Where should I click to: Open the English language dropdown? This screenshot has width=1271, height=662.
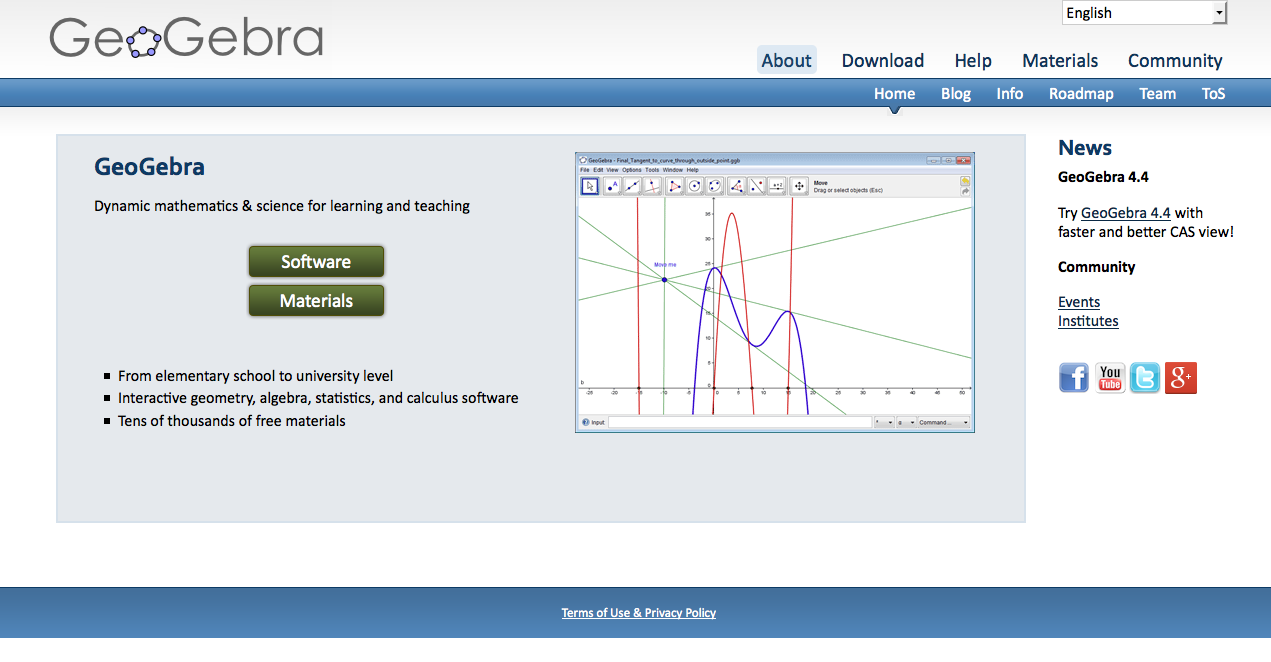click(x=1144, y=13)
